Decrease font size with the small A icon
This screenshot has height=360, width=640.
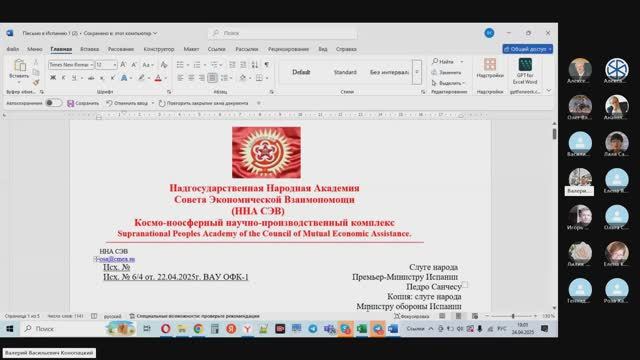(x=134, y=65)
